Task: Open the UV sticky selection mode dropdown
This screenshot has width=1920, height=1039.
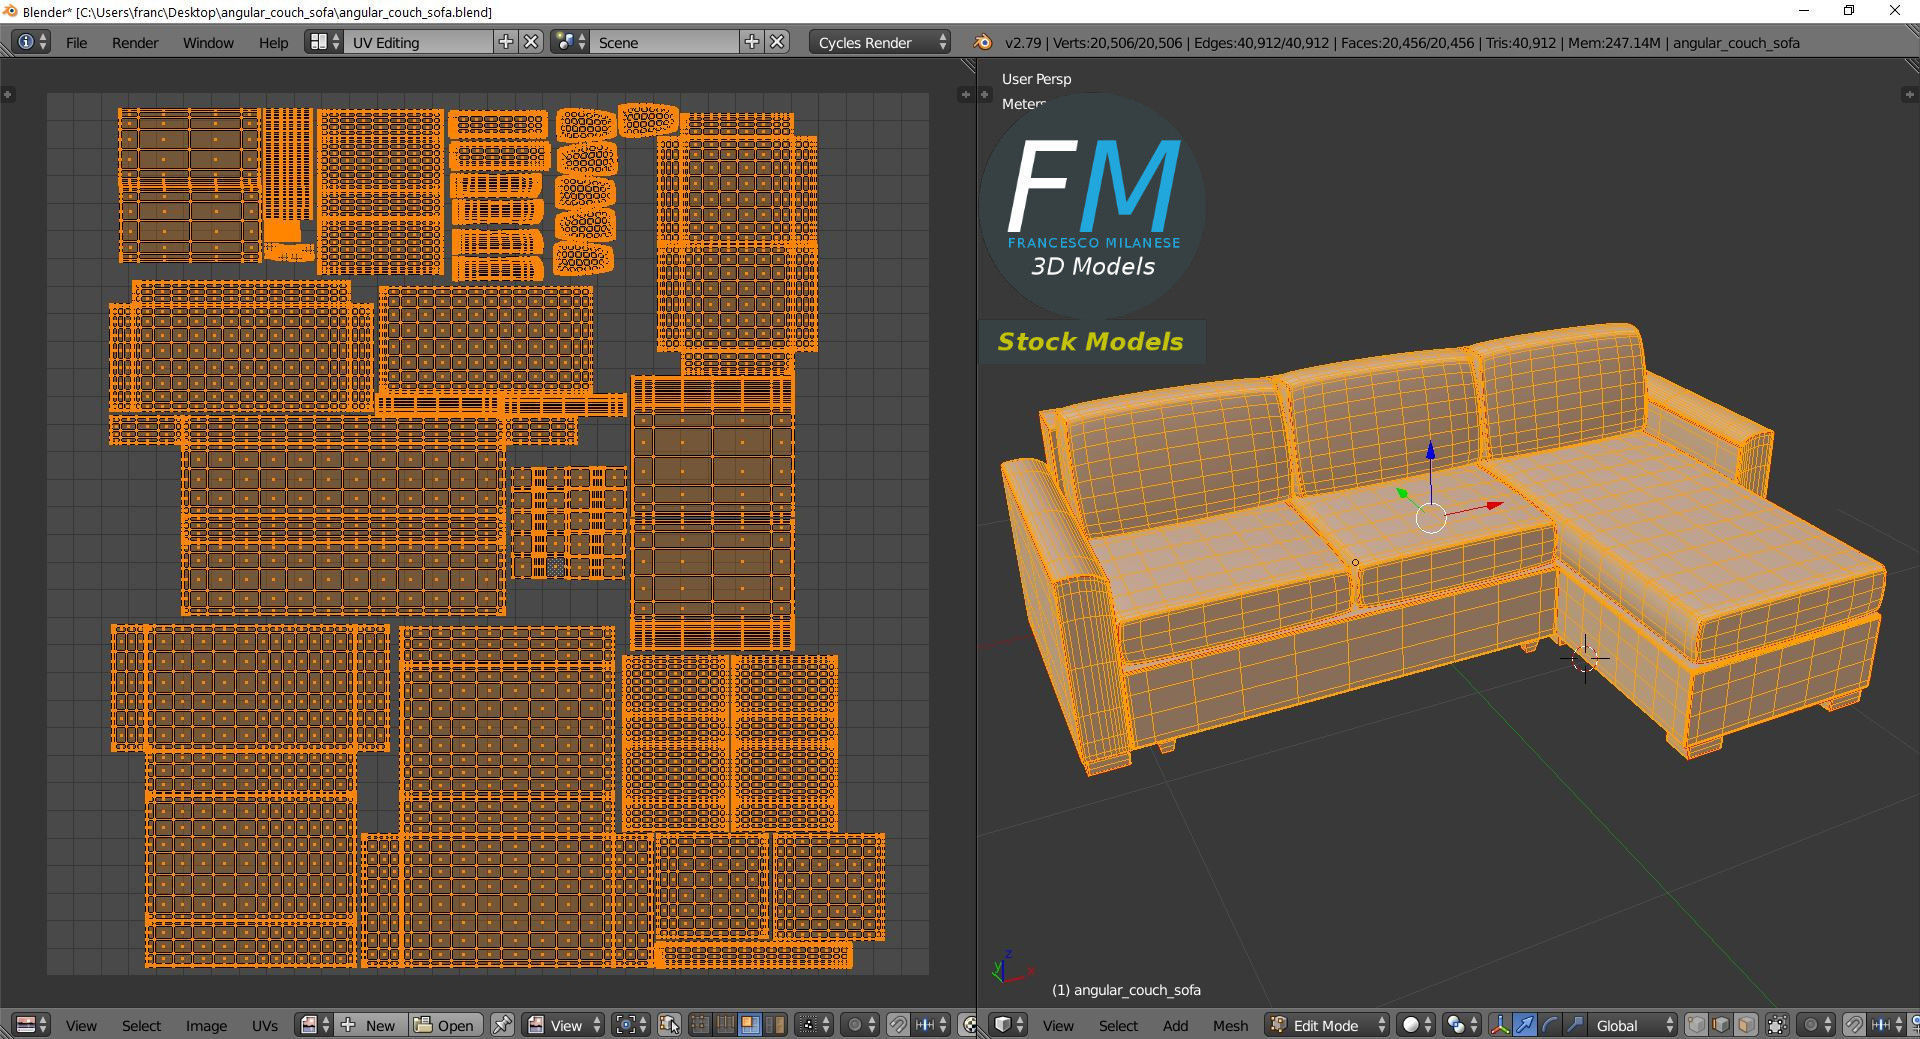Action: click(812, 1025)
